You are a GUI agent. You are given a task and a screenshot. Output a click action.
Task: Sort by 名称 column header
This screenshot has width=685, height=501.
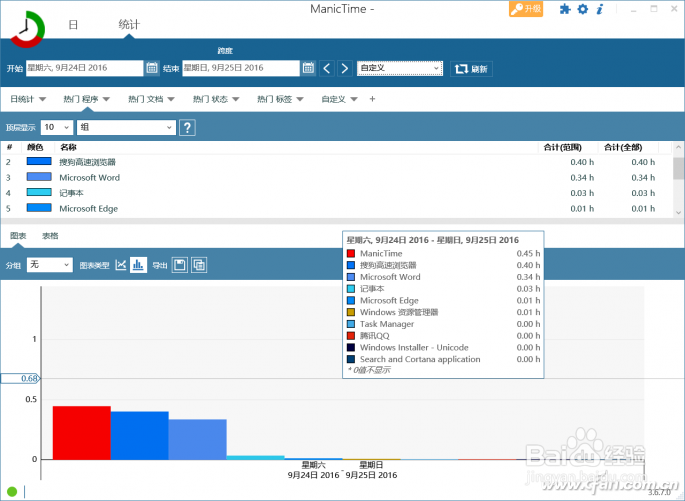tap(69, 147)
